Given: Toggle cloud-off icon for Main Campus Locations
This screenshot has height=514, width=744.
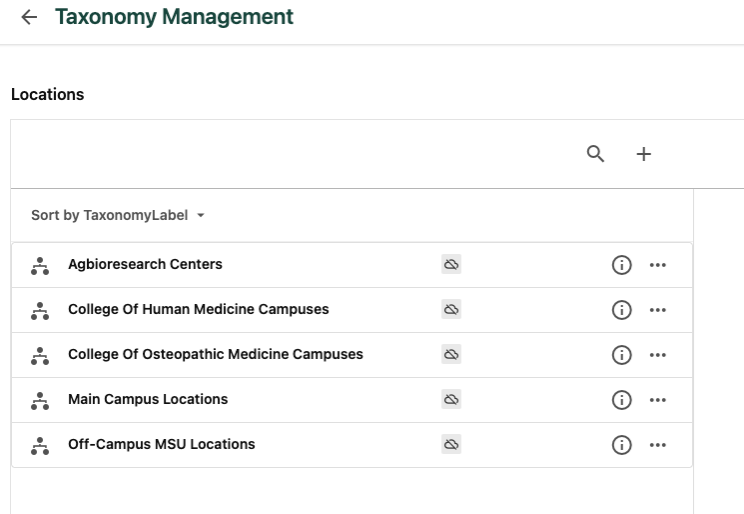Looking at the screenshot, I should 451,400.
